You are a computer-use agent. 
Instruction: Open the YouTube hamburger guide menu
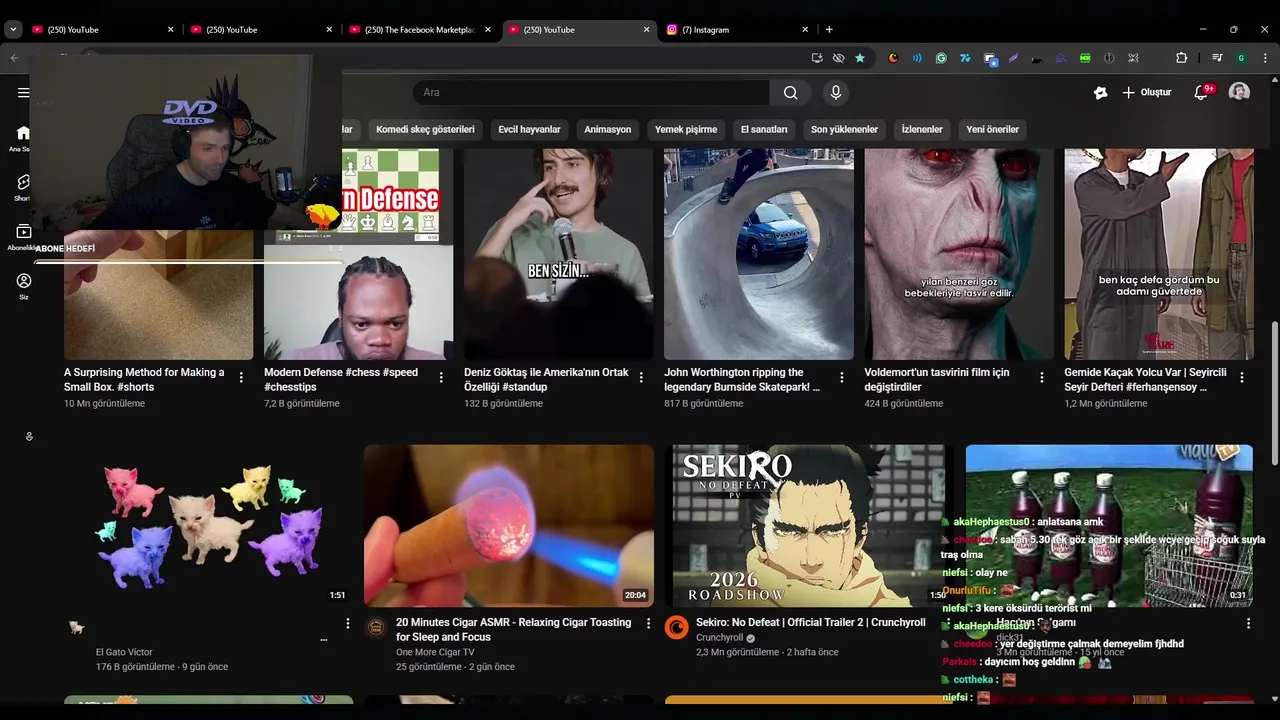(23, 93)
